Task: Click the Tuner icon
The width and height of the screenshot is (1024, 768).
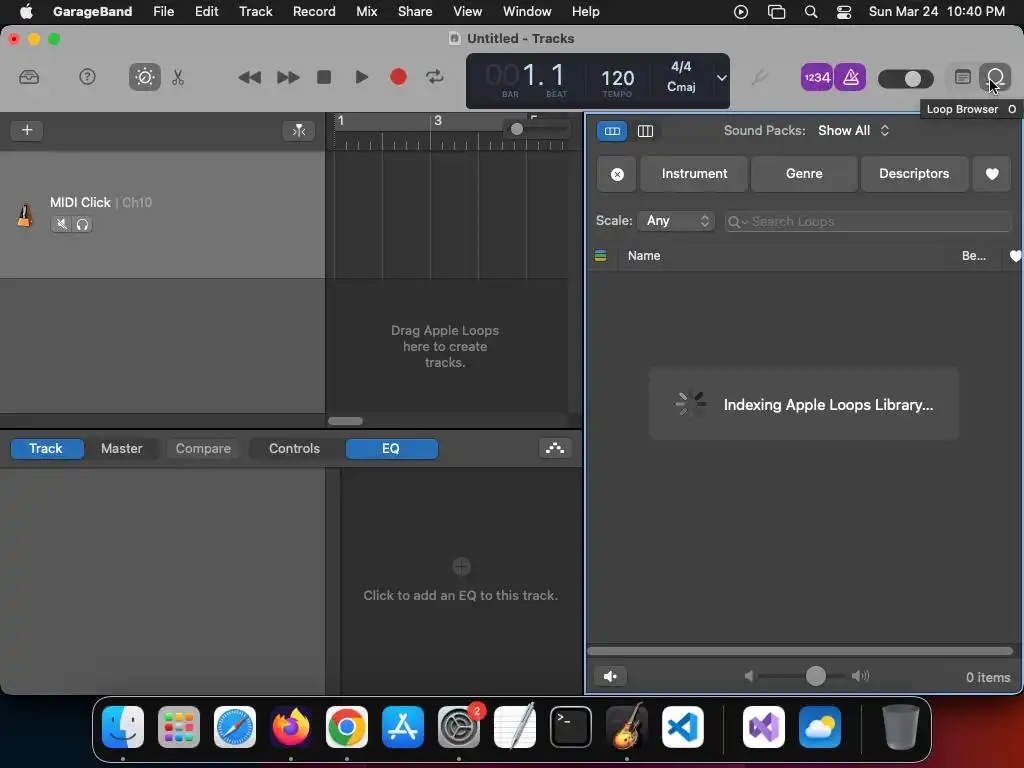Action: [759, 77]
